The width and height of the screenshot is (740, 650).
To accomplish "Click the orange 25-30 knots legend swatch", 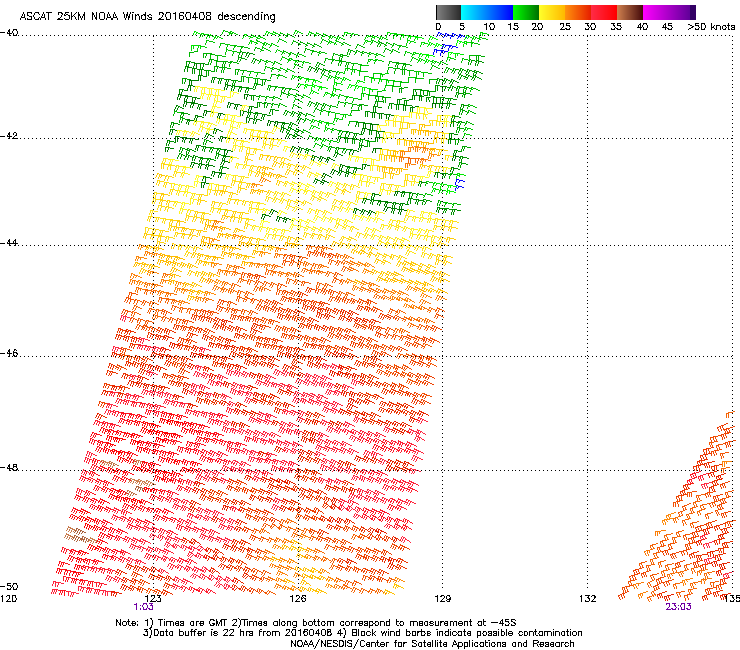I will click(578, 12).
